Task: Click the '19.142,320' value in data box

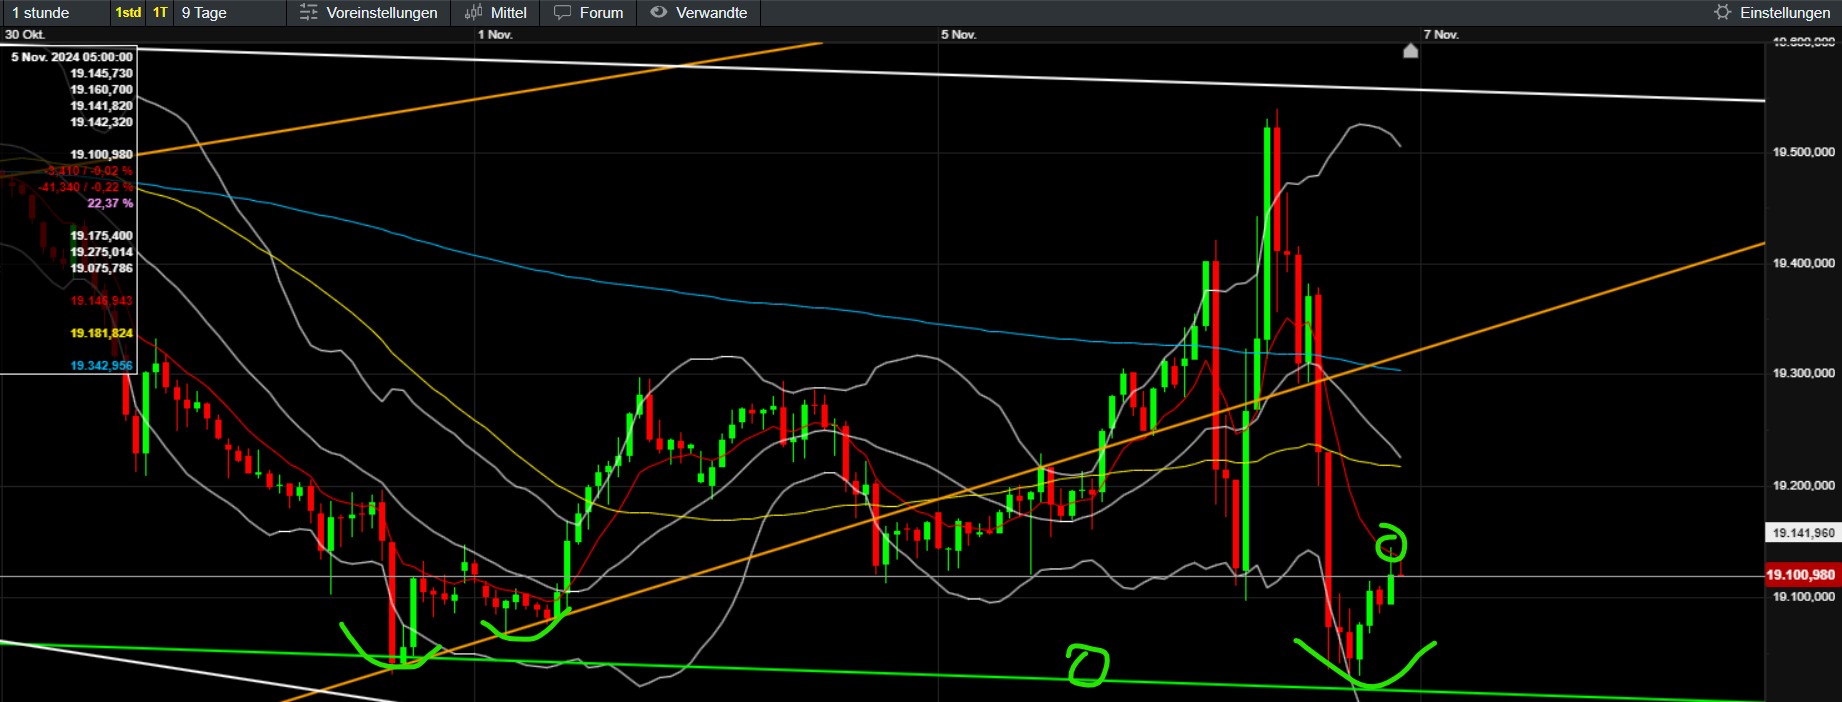Action: [x=101, y=122]
